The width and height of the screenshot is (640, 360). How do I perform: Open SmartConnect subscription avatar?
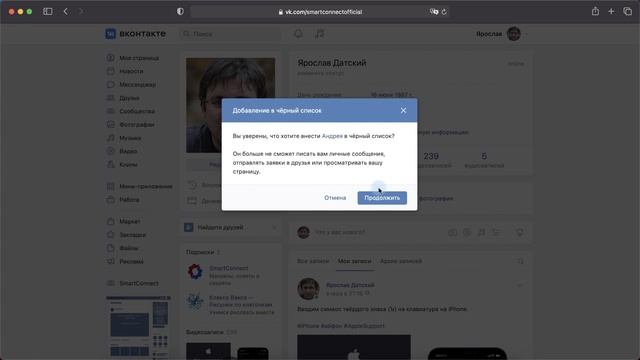[195, 271]
